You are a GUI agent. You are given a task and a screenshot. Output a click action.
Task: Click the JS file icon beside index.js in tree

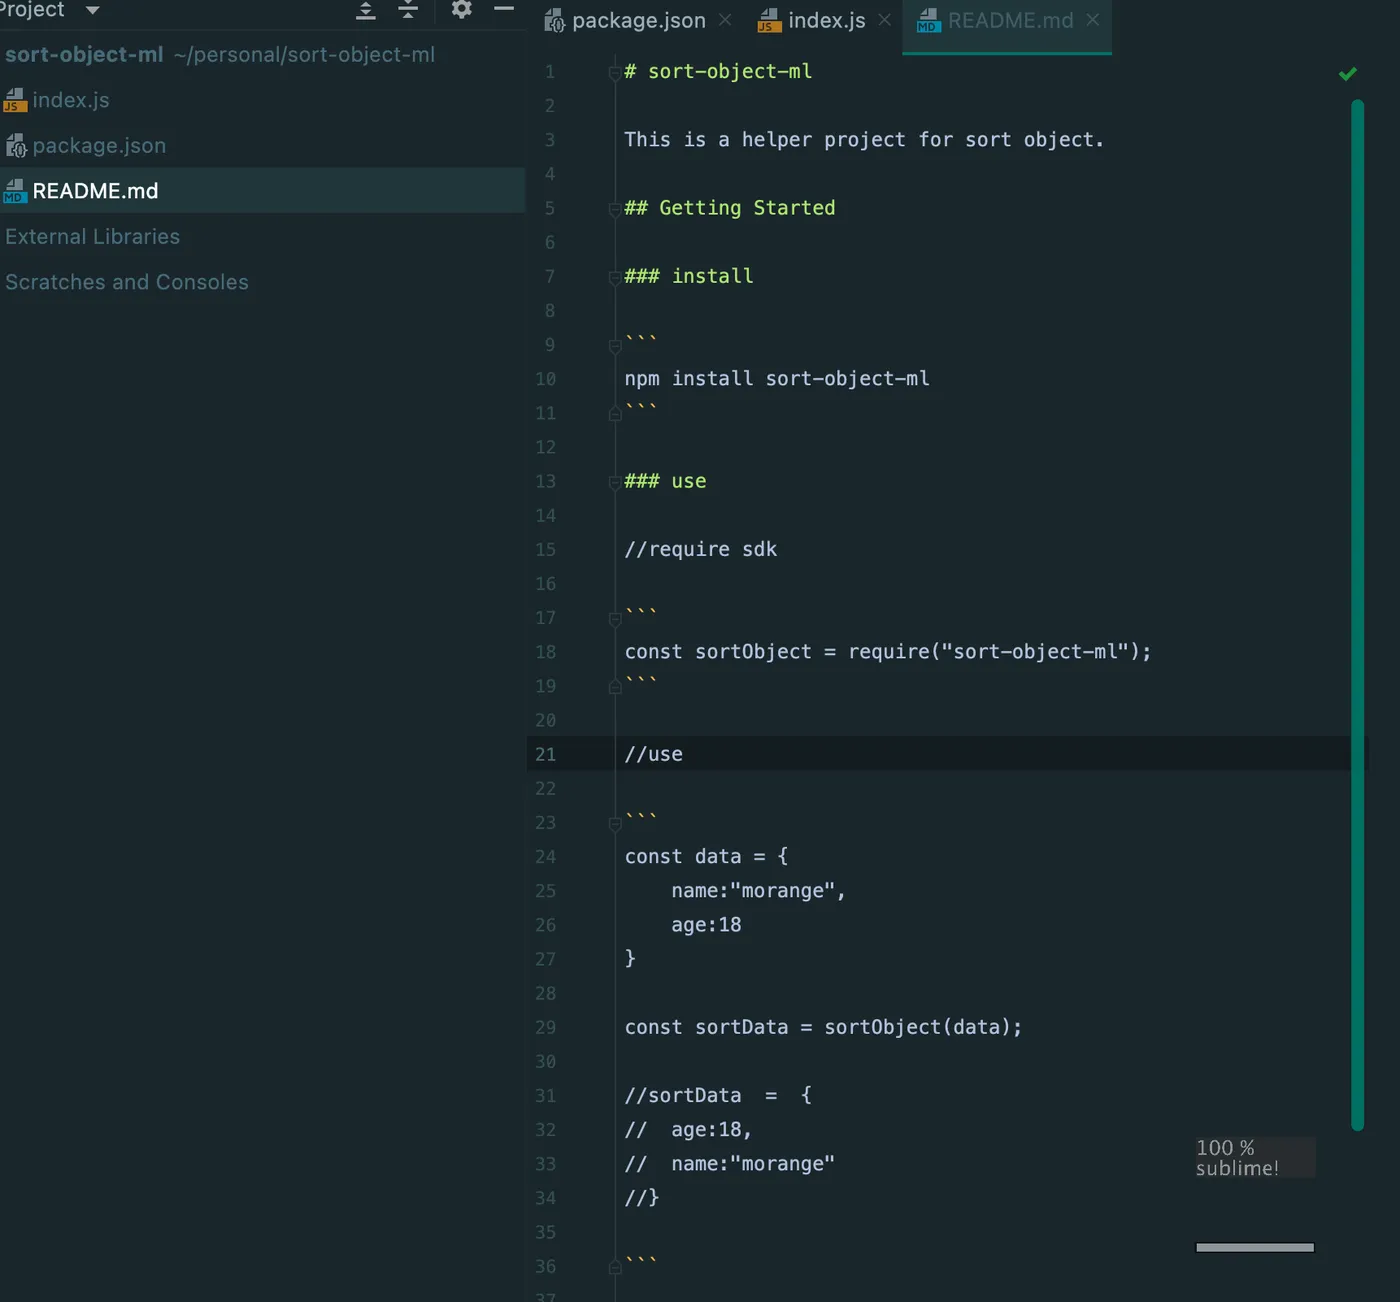[x=14, y=100]
